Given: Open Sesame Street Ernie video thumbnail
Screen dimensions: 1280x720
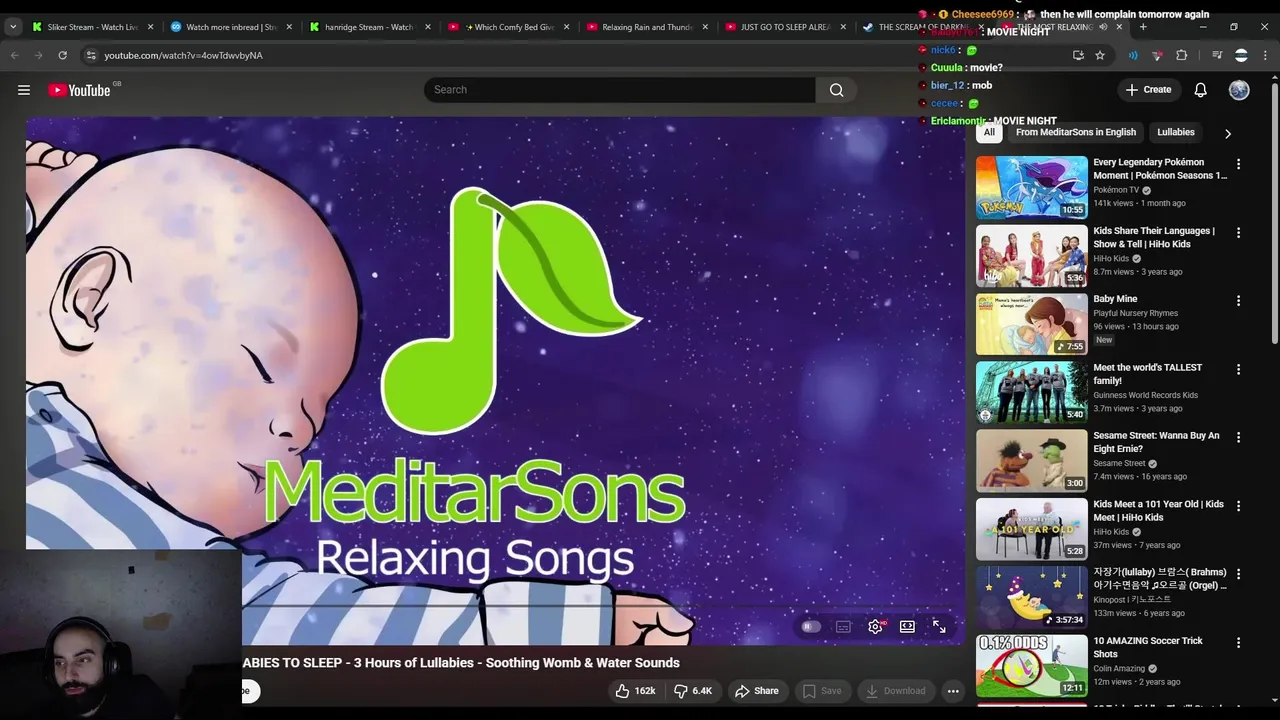Looking at the screenshot, I should (1031, 461).
